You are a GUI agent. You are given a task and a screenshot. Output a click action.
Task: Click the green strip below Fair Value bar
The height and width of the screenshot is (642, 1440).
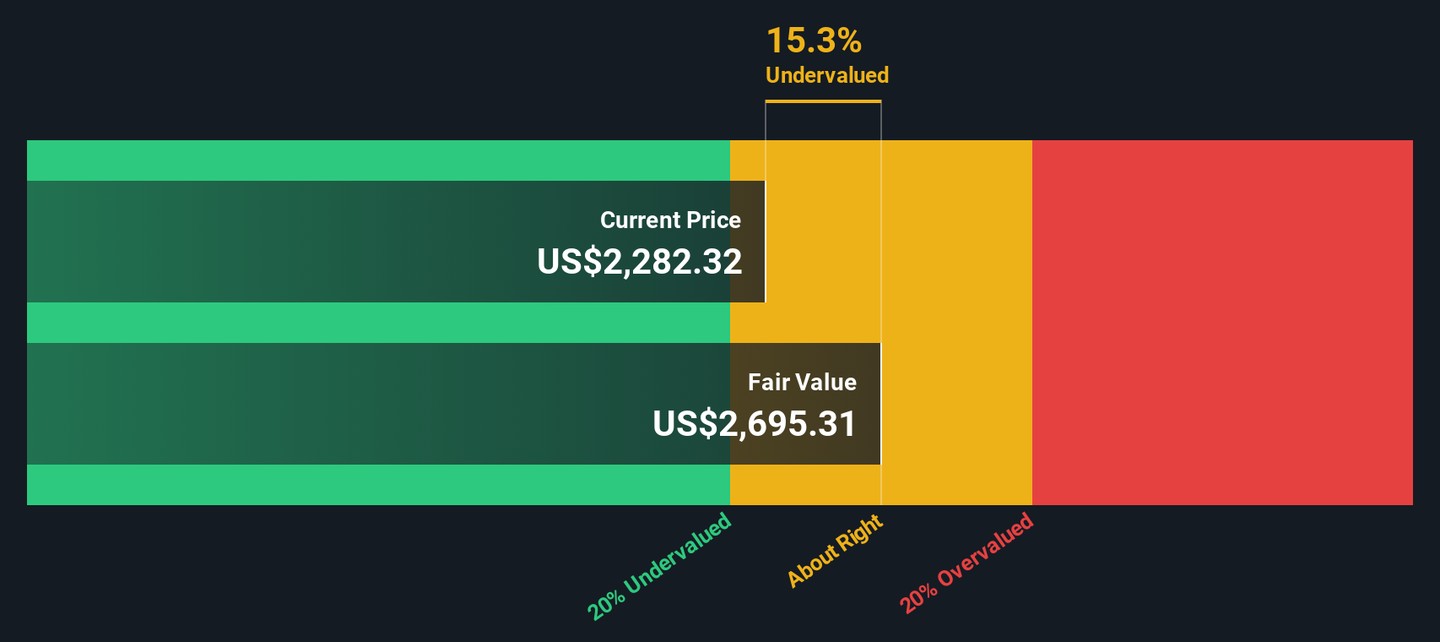coord(378,485)
